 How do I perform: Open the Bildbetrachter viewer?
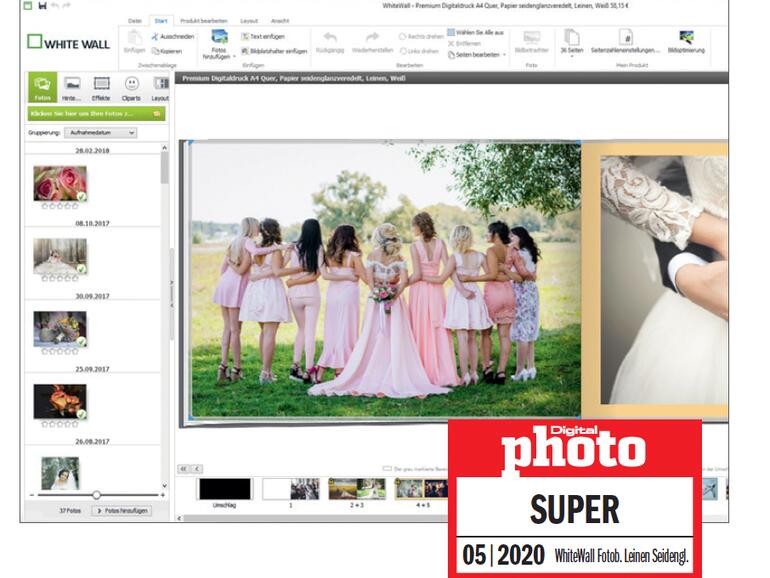pos(531,42)
